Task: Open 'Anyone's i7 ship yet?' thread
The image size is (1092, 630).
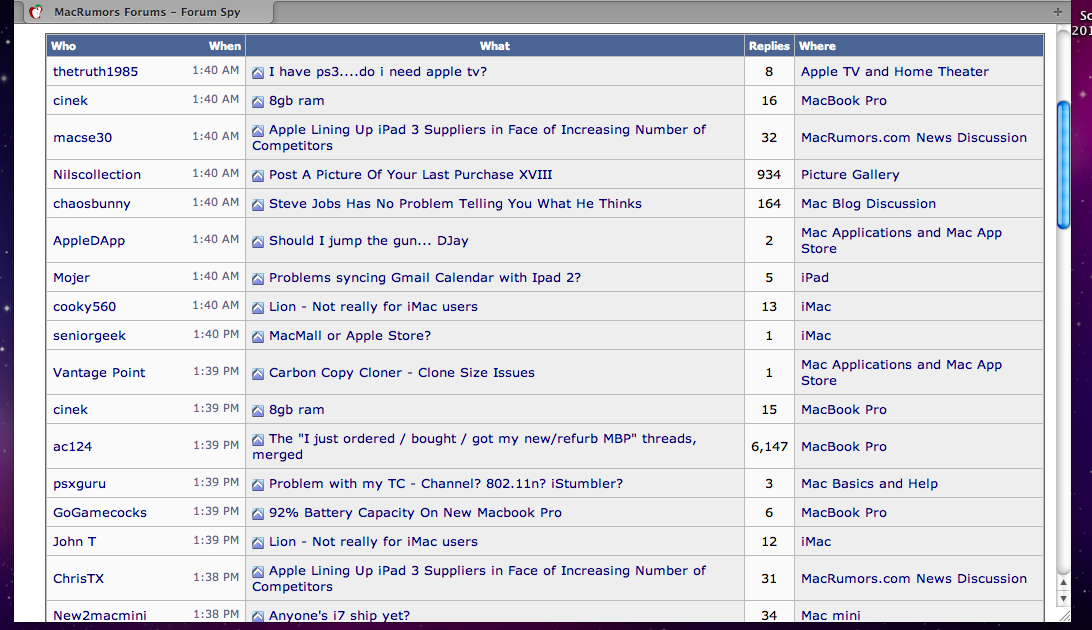Action: tap(339, 615)
